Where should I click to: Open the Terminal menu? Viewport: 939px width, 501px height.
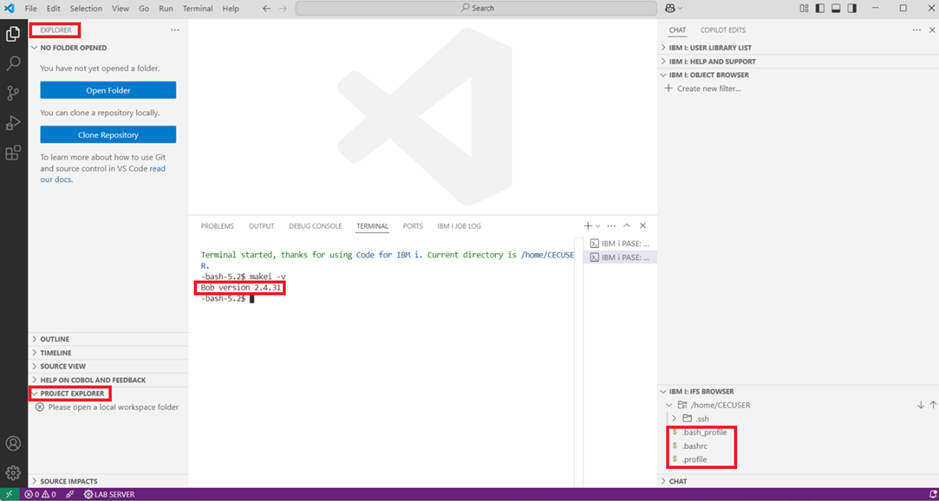point(197,8)
